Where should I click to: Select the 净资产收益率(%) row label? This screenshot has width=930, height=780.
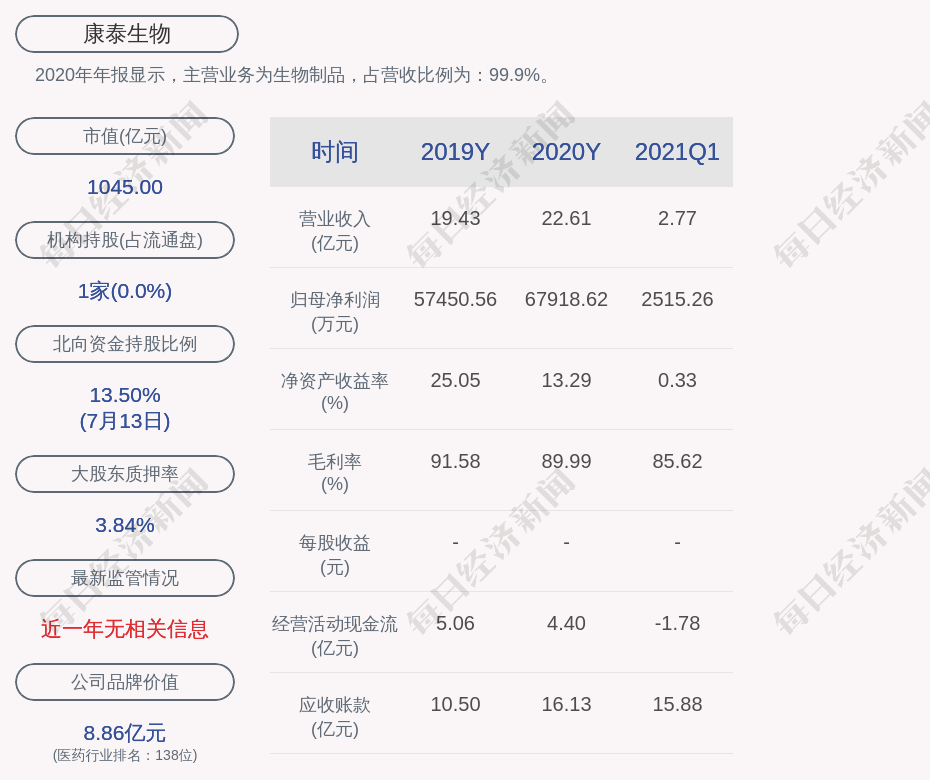click(335, 392)
